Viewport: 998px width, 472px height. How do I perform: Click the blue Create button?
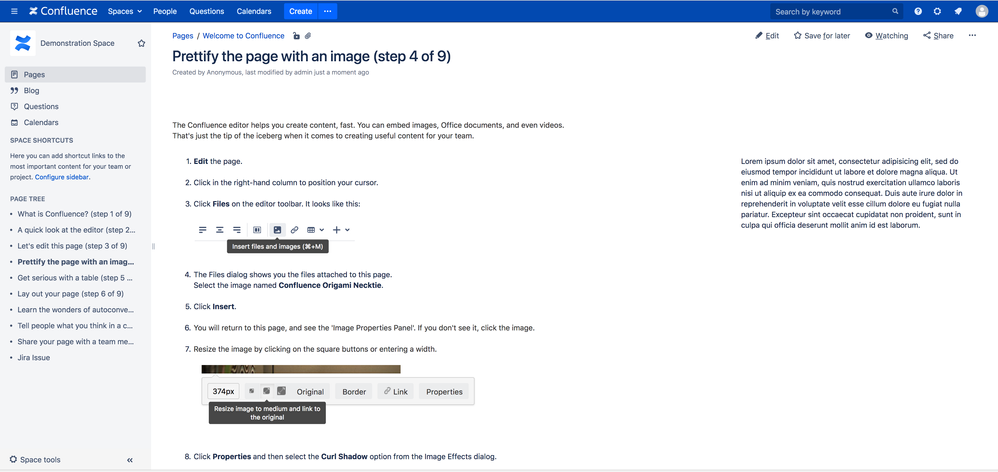tap(300, 11)
